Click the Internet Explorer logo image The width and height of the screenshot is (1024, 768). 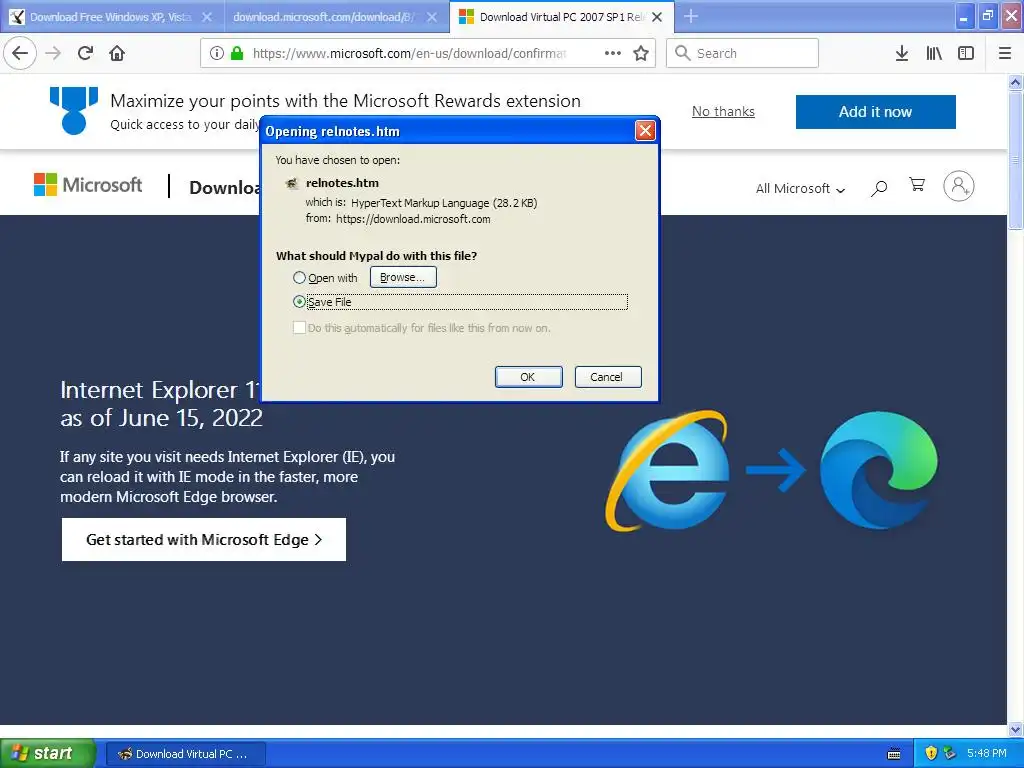click(x=668, y=470)
